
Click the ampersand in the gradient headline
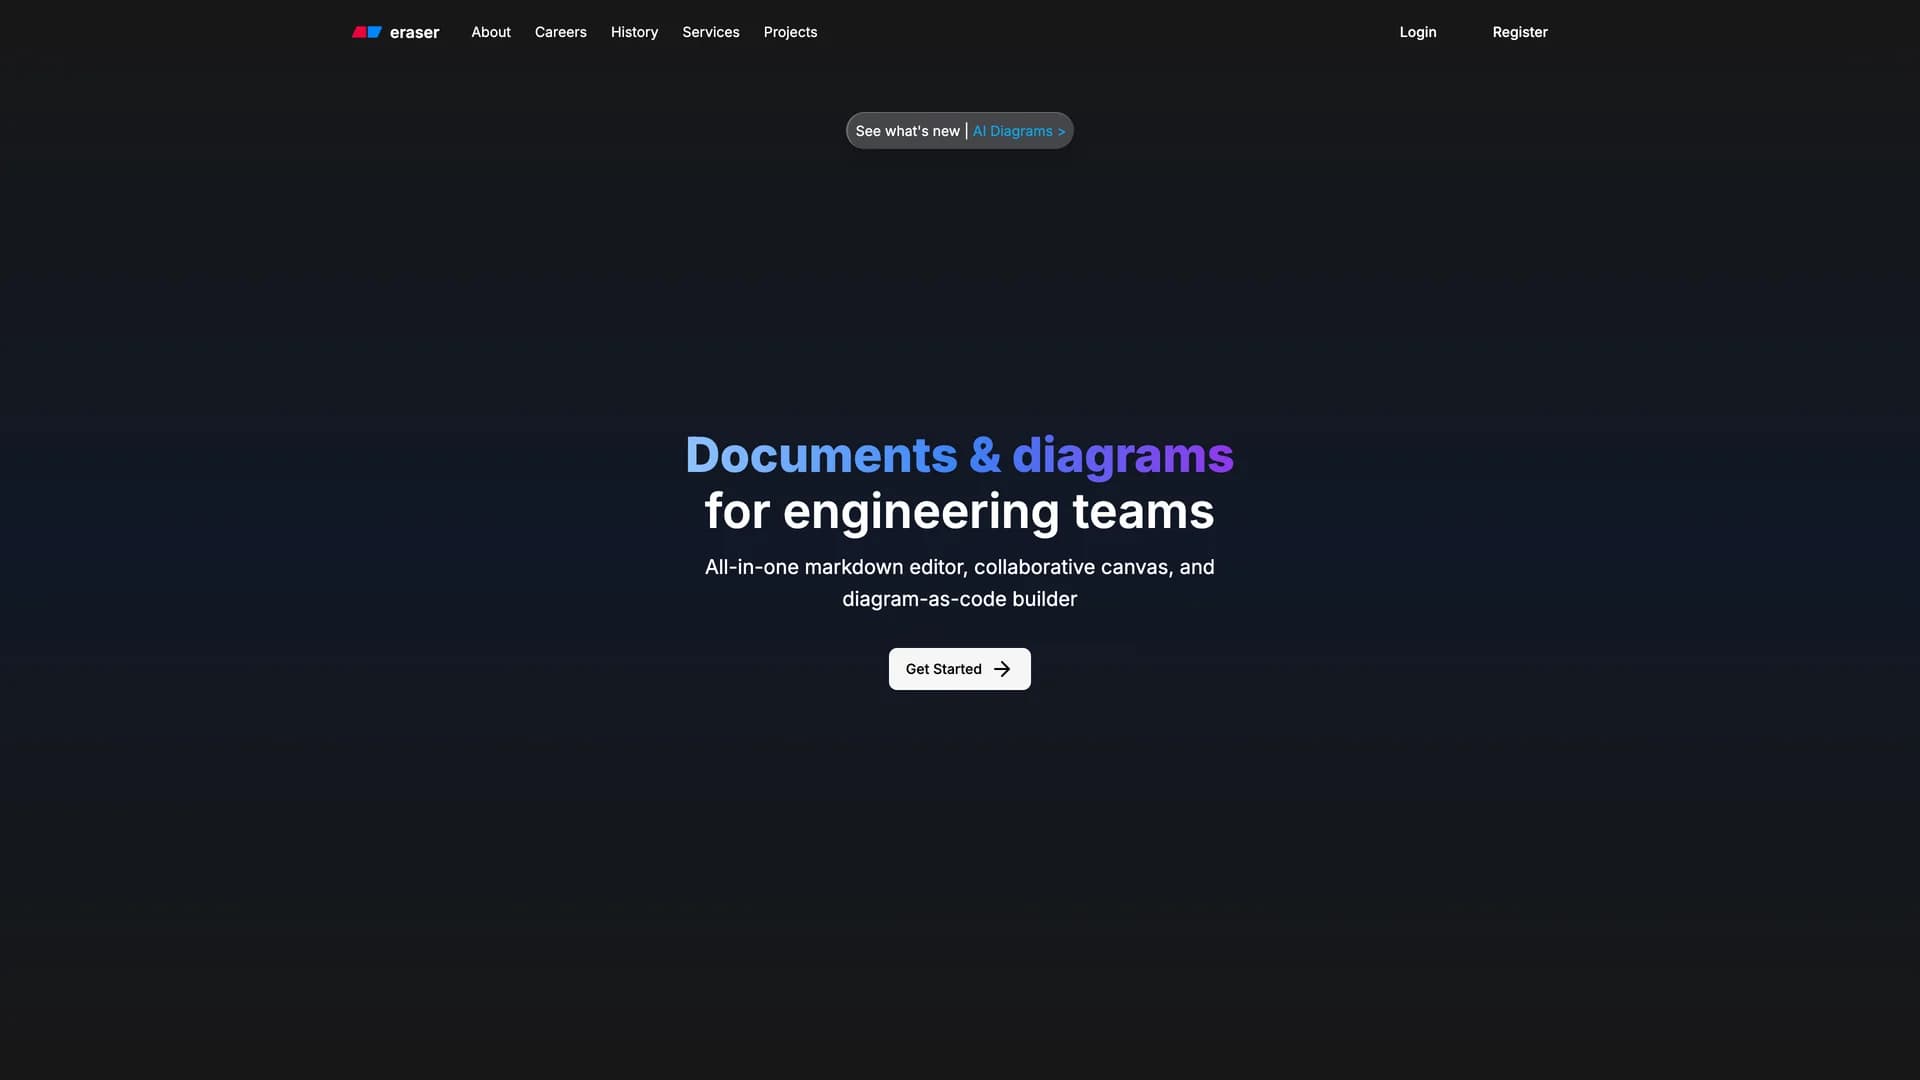pos(985,455)
